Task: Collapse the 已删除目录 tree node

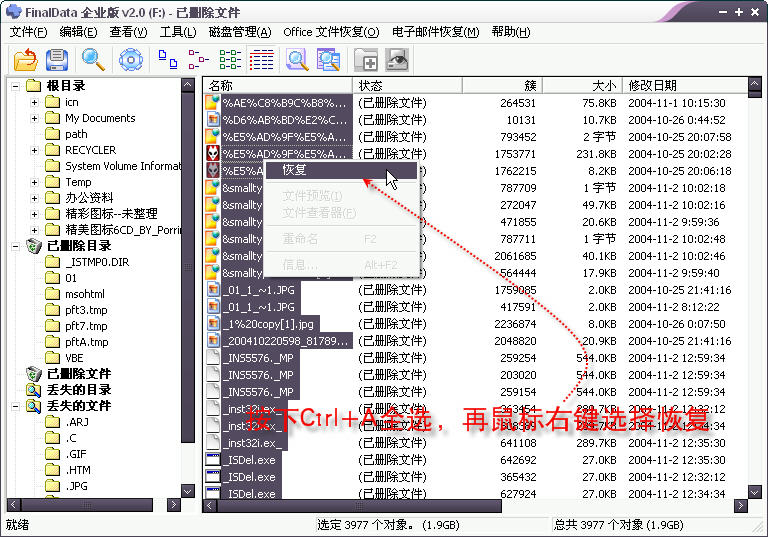Action: click(16, 246)
